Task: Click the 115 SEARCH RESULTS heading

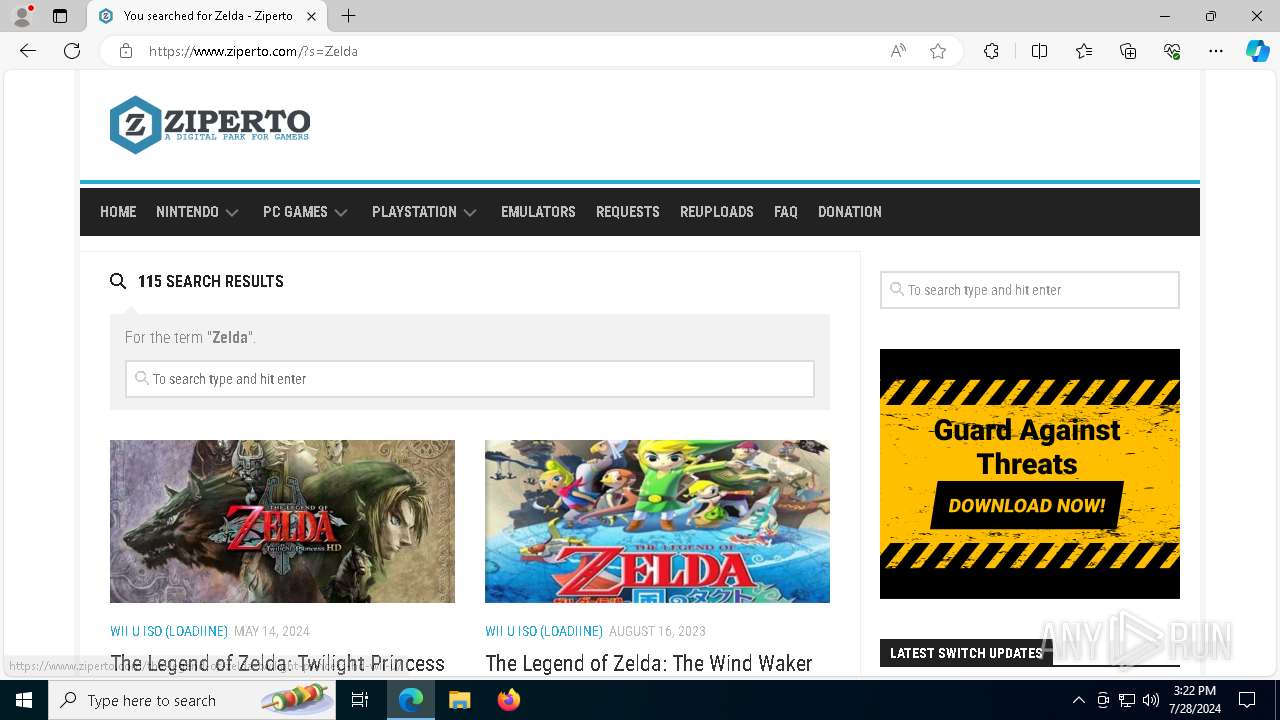Action: tap(211, 281)
